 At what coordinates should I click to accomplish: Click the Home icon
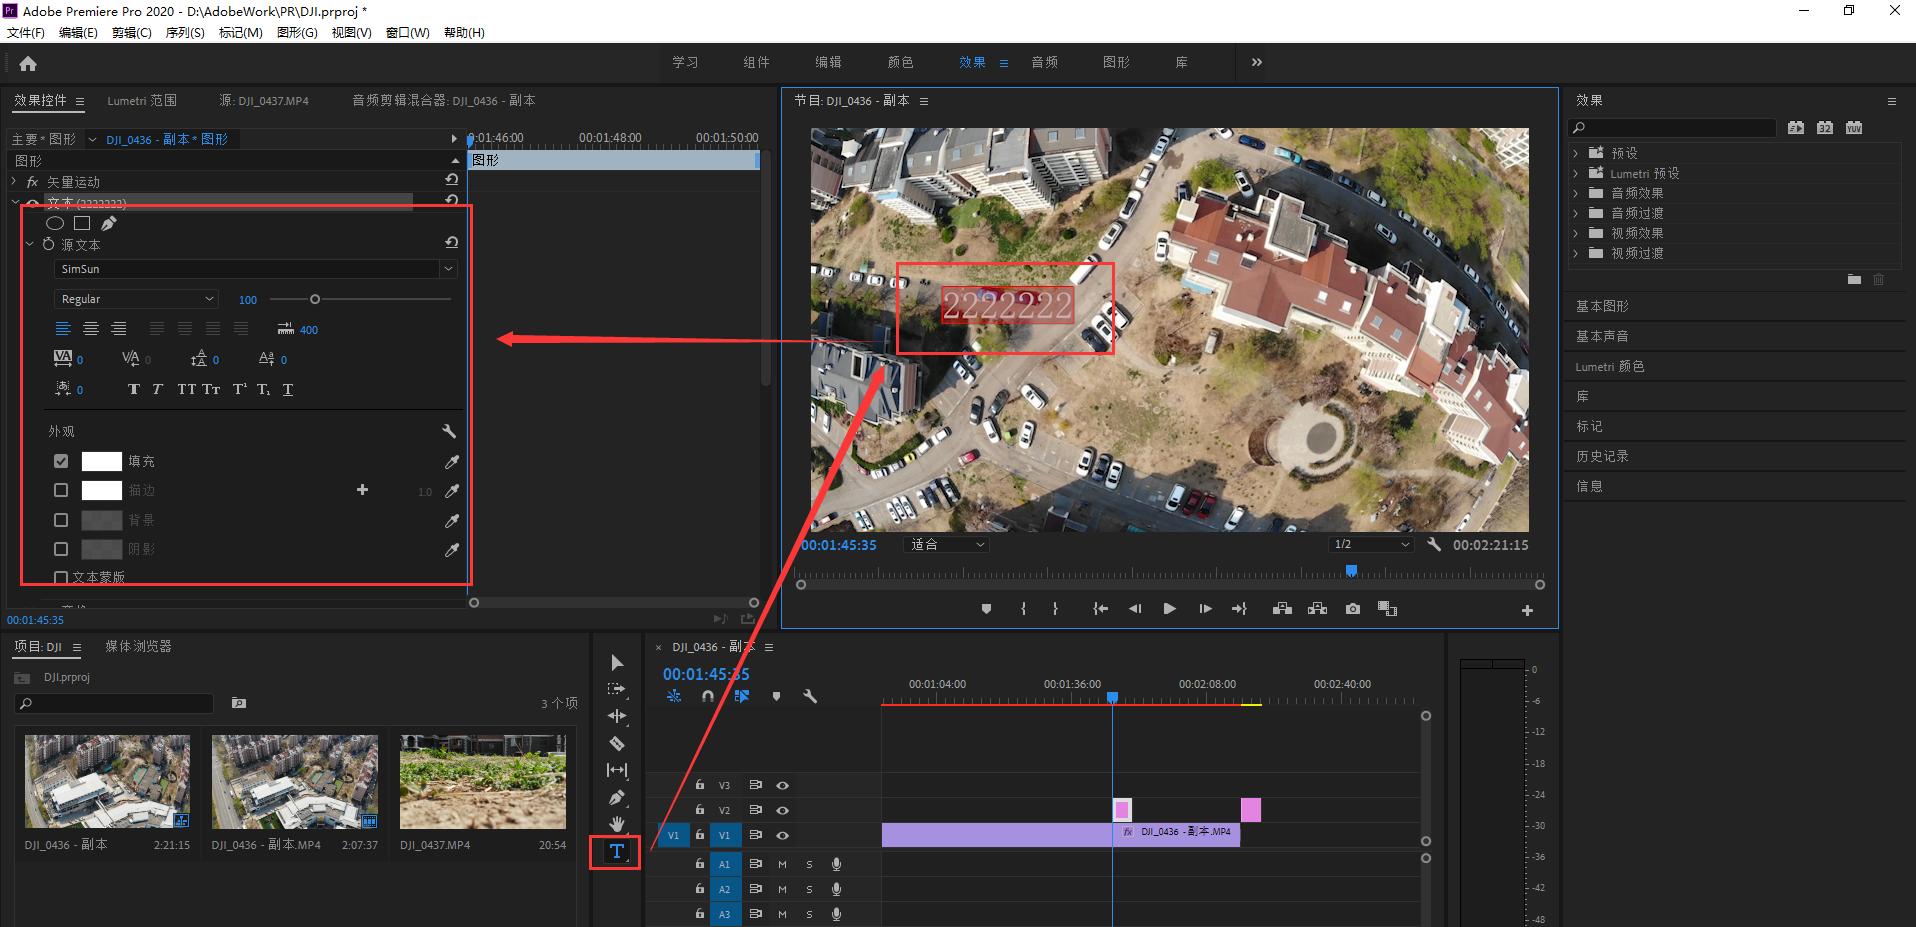click(x=28, y=64)
